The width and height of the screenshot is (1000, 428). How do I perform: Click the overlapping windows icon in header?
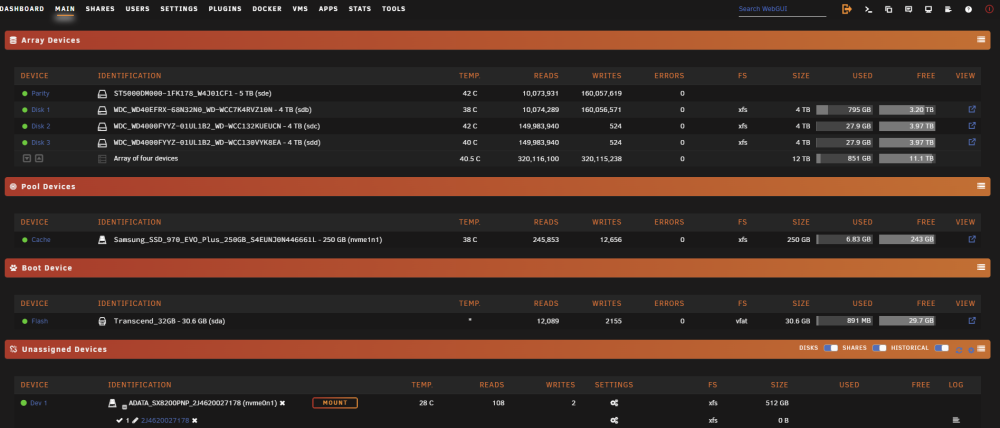[888, 10]
